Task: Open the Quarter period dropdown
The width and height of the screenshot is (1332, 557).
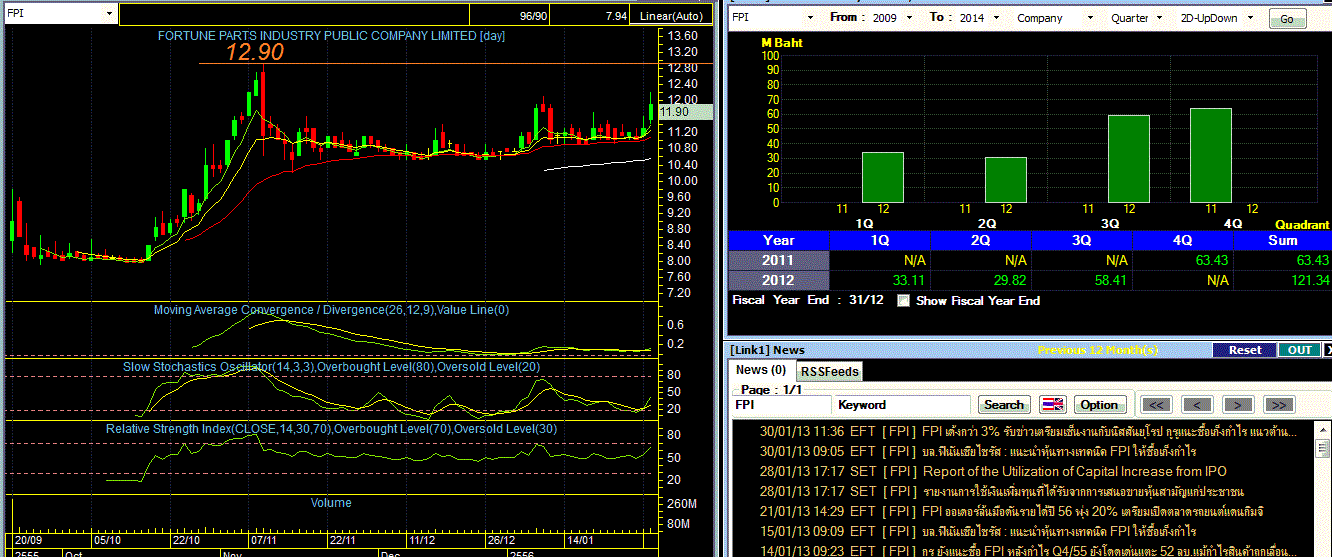Action: point(1159,18)
